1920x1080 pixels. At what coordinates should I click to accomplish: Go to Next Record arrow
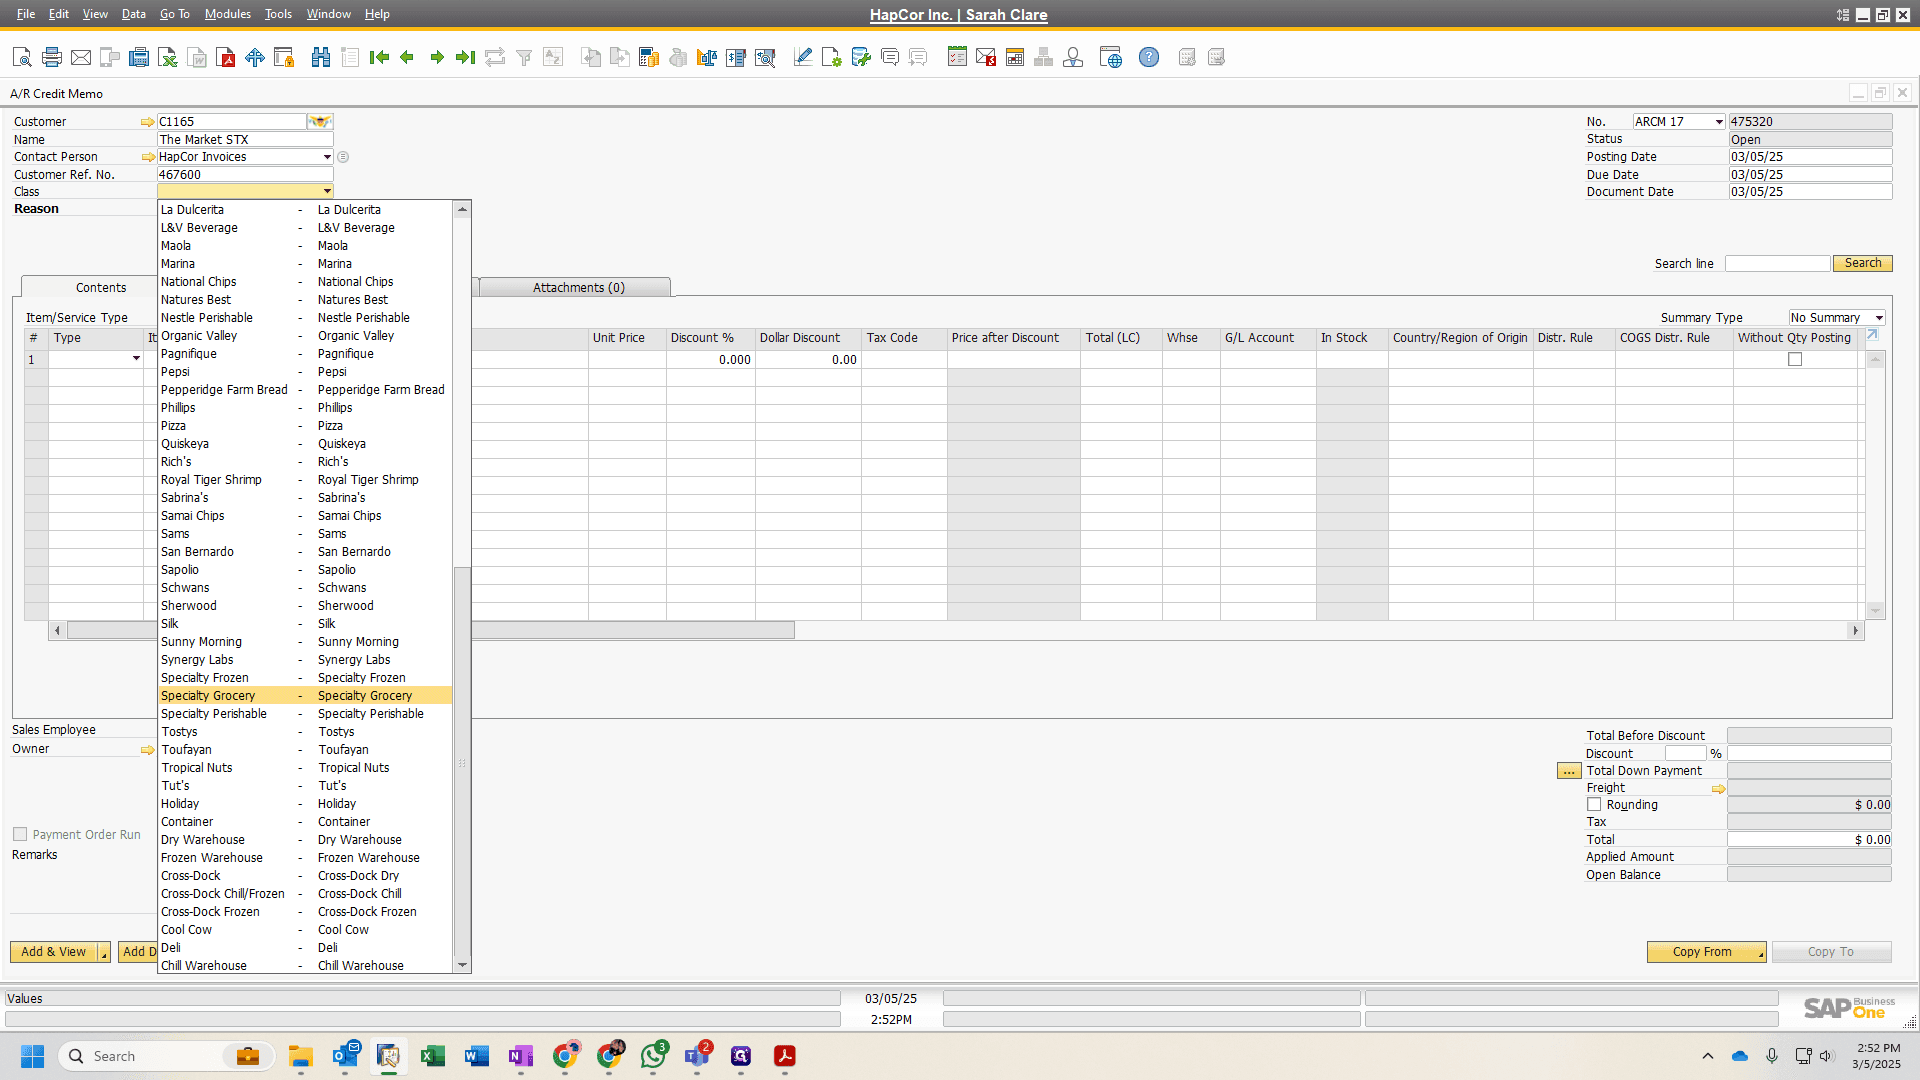coord(437,58)
